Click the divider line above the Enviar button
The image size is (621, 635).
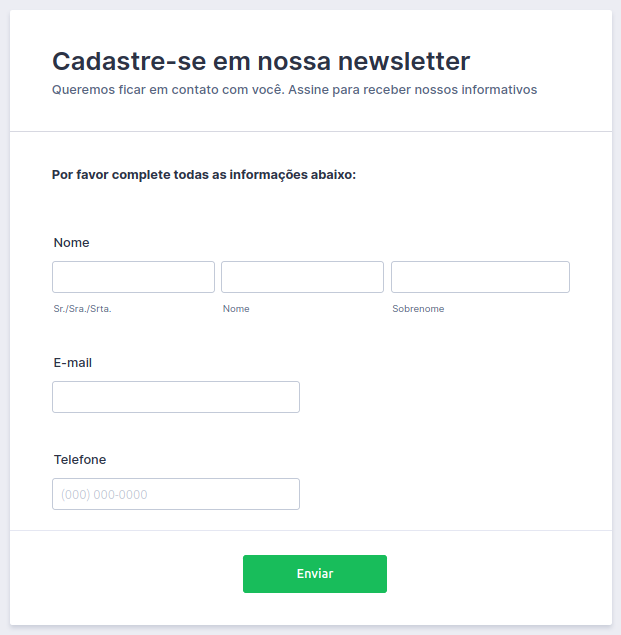pyautogui.click(x=310, y=530)
